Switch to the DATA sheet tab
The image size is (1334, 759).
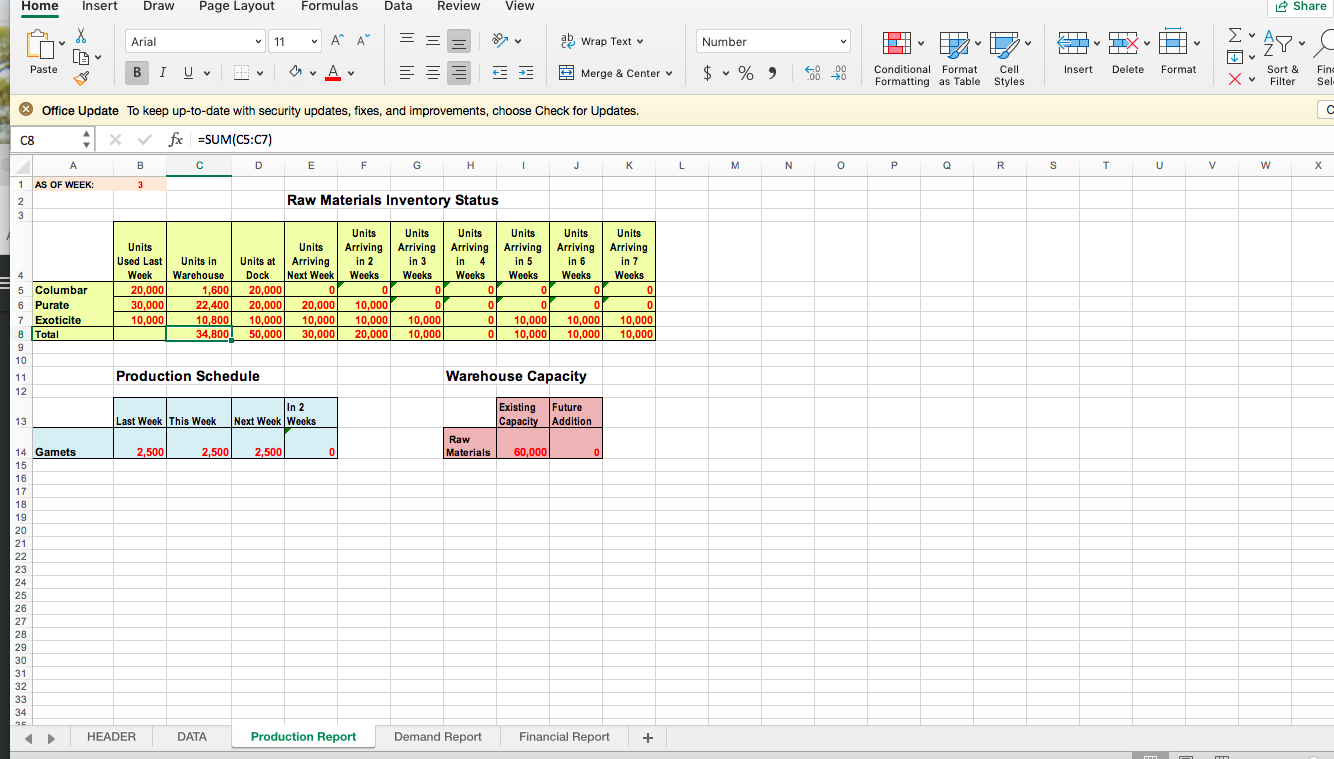click(192, 737)
